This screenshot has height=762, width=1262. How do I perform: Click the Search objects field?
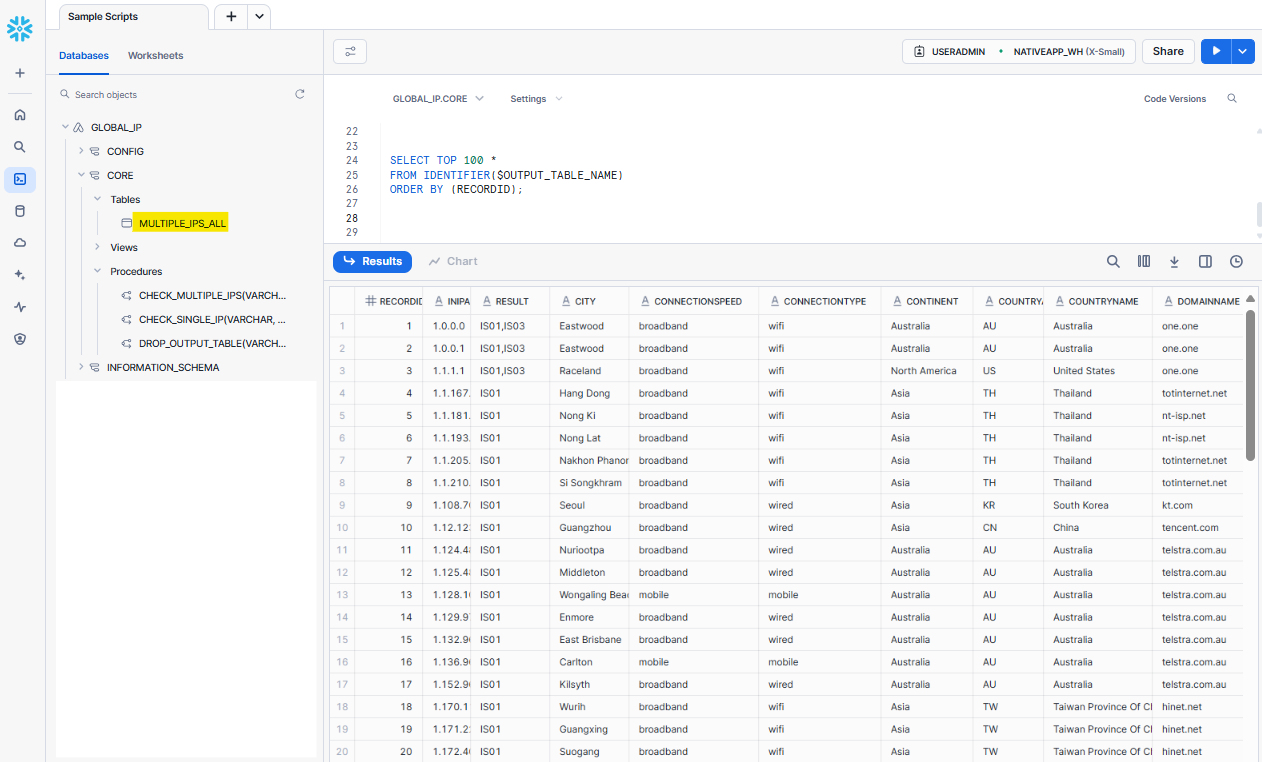point(175,94)
